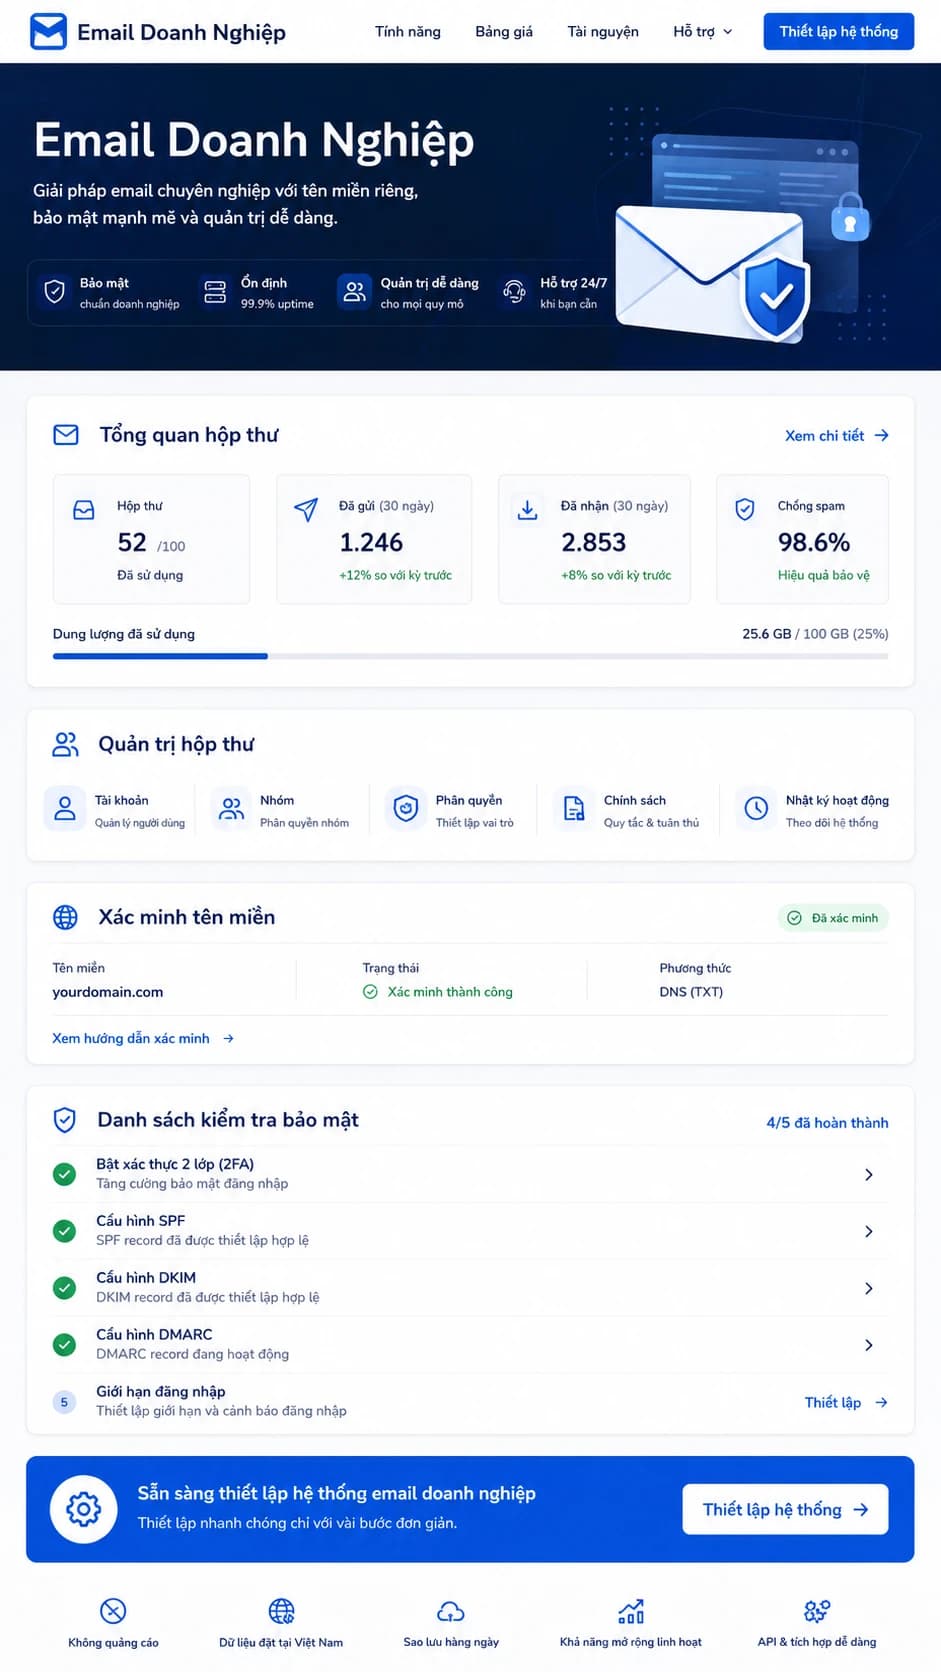Open the Chính sách document icon
Image resolution: width=941 pixels, height=1672 pixels.
[x=574, y=808]
